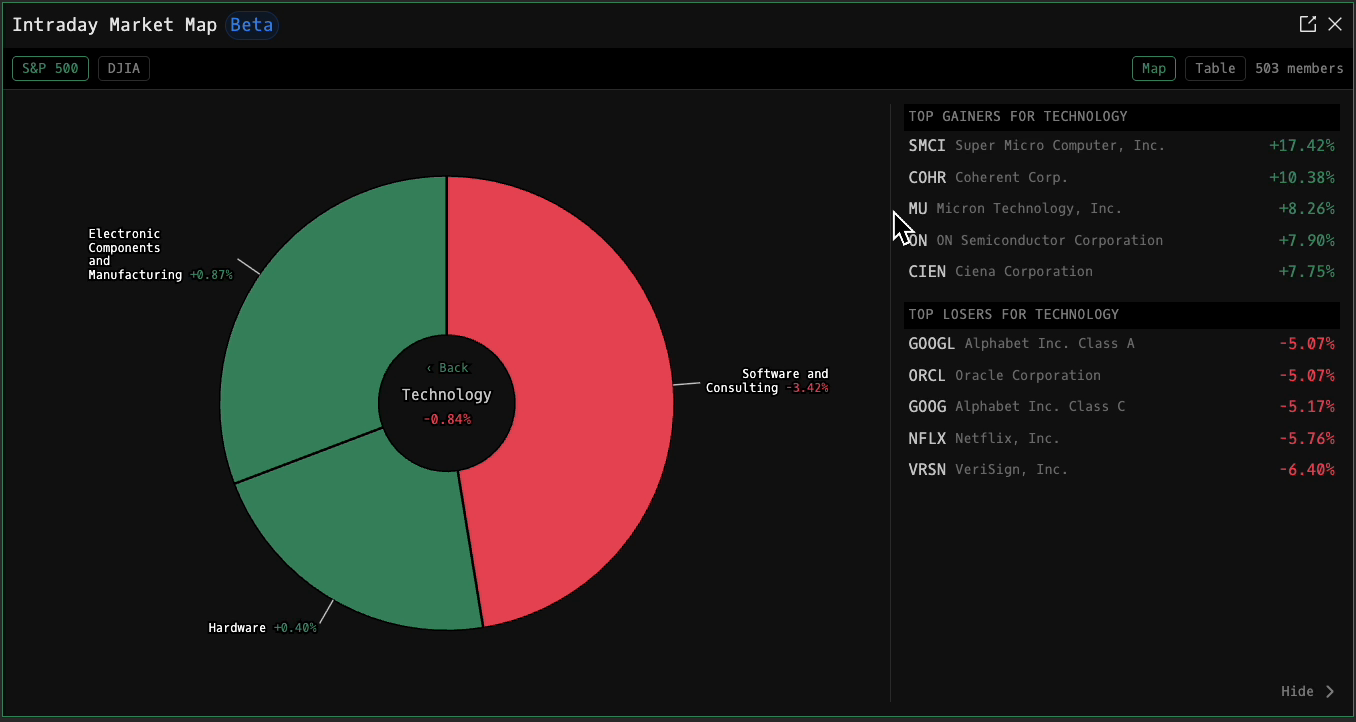
Task: Click the Electronic Components and Manufacturing label
Action: 160,254
